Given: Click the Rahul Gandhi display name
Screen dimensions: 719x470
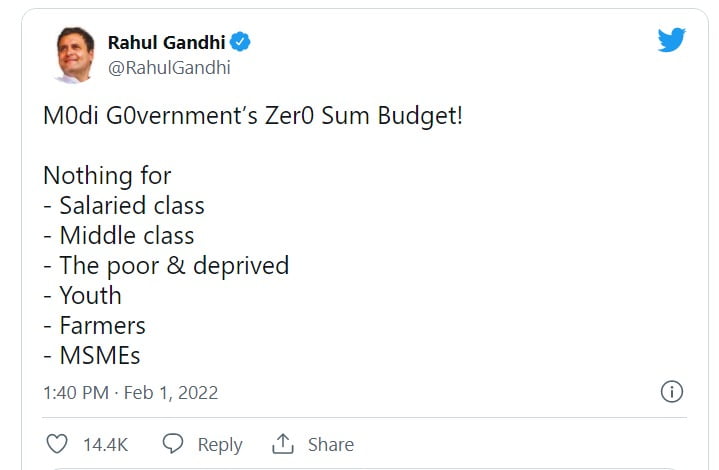Looking at the screenshot, I should pos(165,43).
